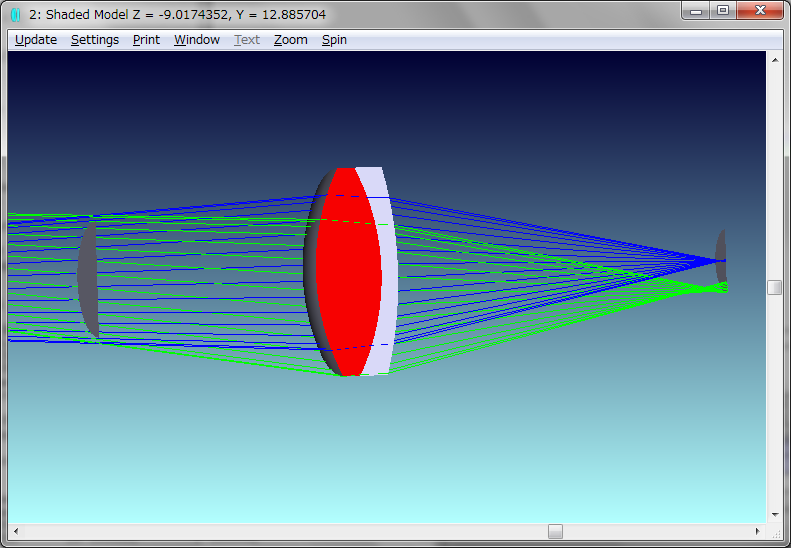Open the Spin menu
Viewport: 791px width, 548px height.
(334, 40)
